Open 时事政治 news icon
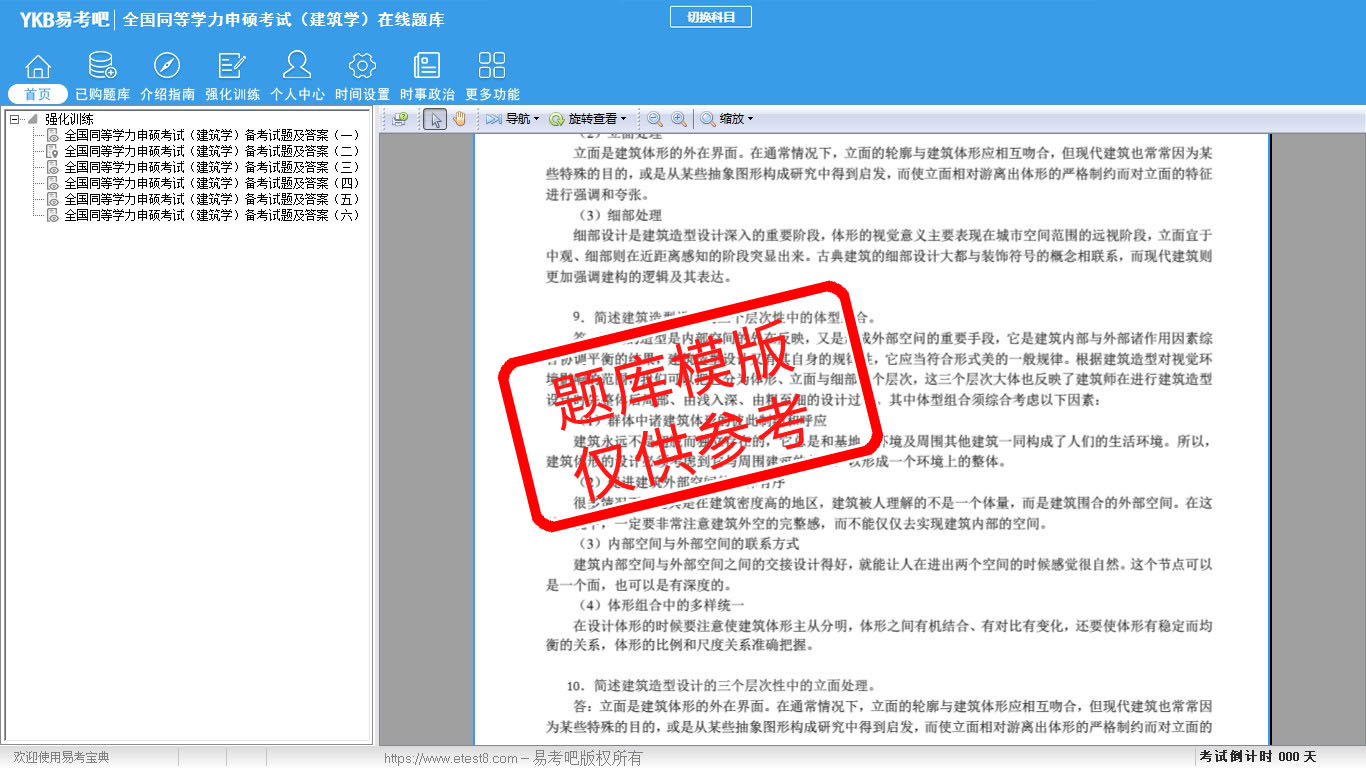 427,67
